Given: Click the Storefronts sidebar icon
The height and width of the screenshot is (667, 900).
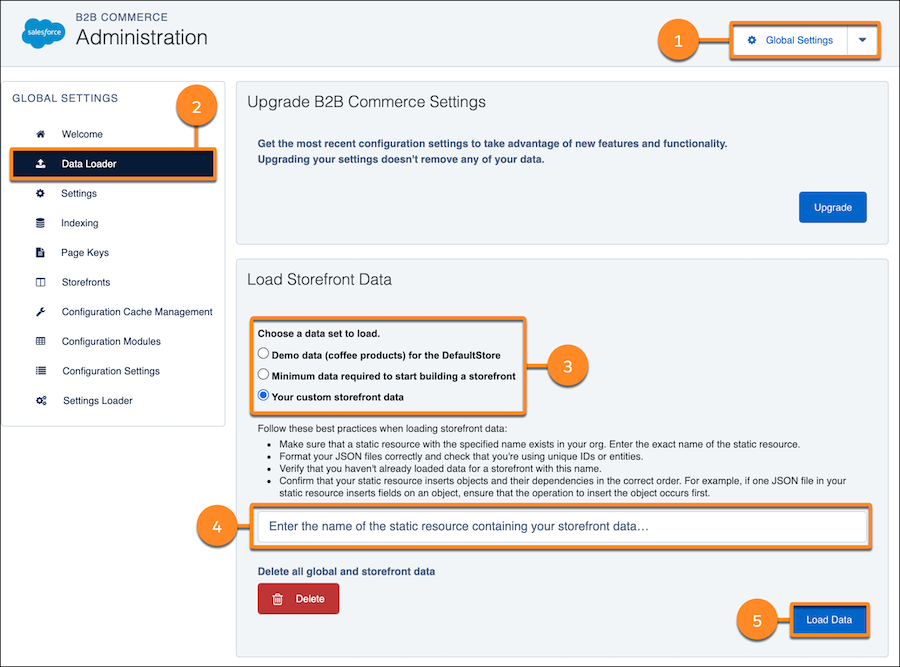Looking at the screenshot, I should pos(38,282).
